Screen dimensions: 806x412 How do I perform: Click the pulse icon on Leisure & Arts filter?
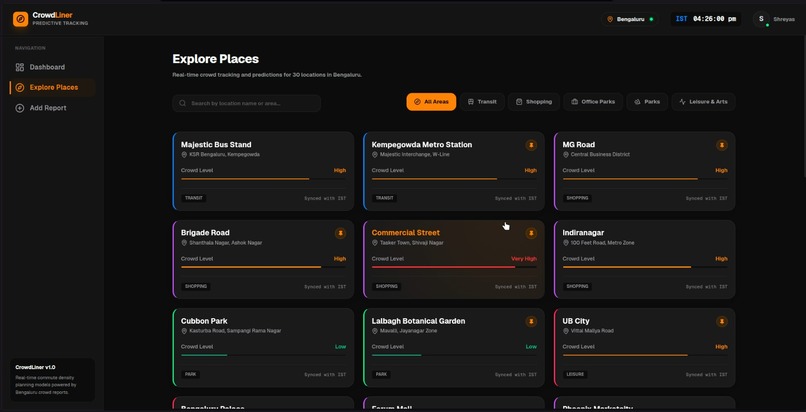(x=682, y=102)
